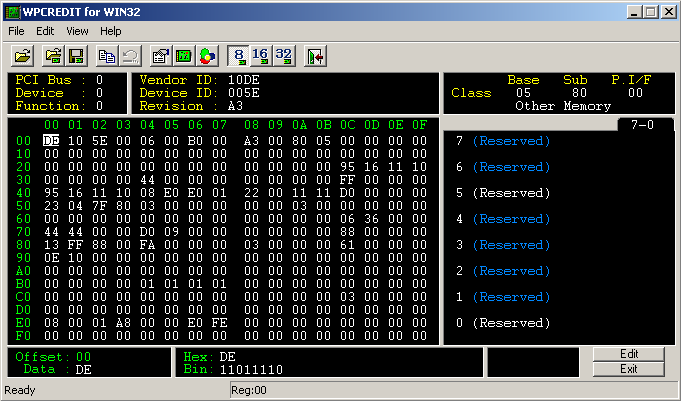Click the Reg:00 status bar entry
This screenshot has height=401, width=681.
point(249,390)
